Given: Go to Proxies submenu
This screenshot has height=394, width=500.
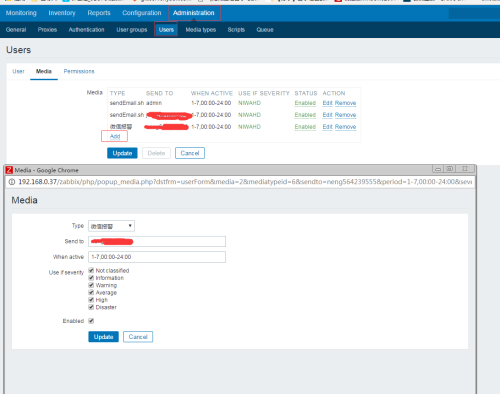Looking at the screenshot, I should 47,30.
